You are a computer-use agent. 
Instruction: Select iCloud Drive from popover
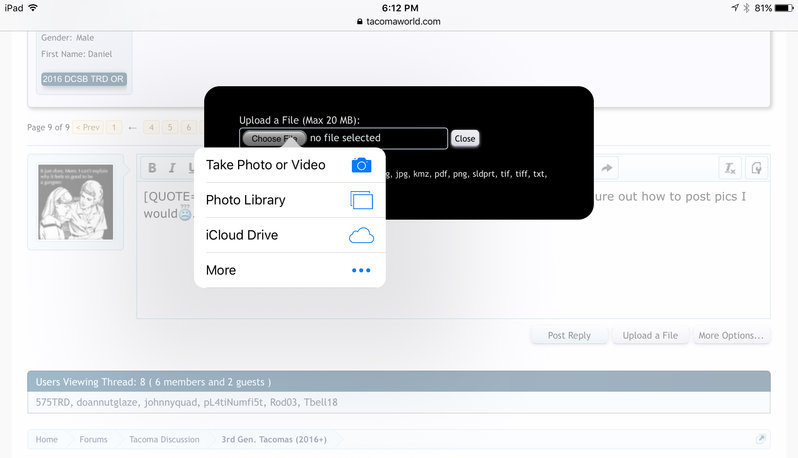pyautogui.click(x=290, y=235)
